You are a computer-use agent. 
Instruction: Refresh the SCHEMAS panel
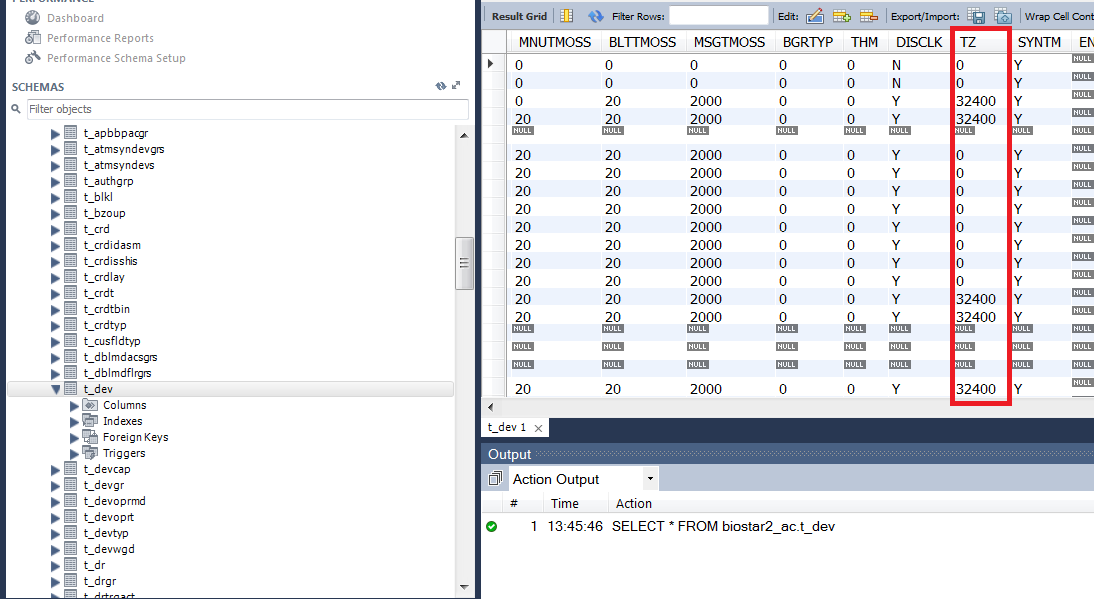click(x=440, y=87)
